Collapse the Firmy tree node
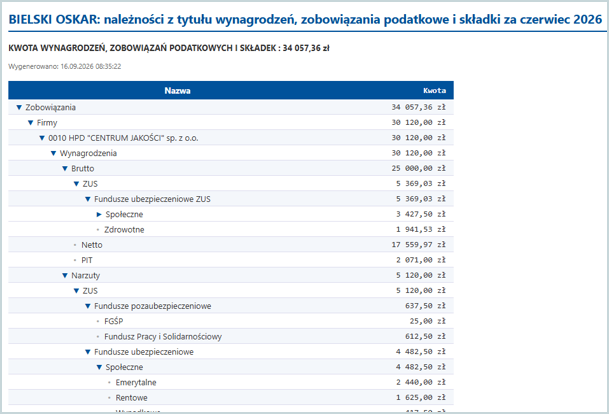 [30, 123]
